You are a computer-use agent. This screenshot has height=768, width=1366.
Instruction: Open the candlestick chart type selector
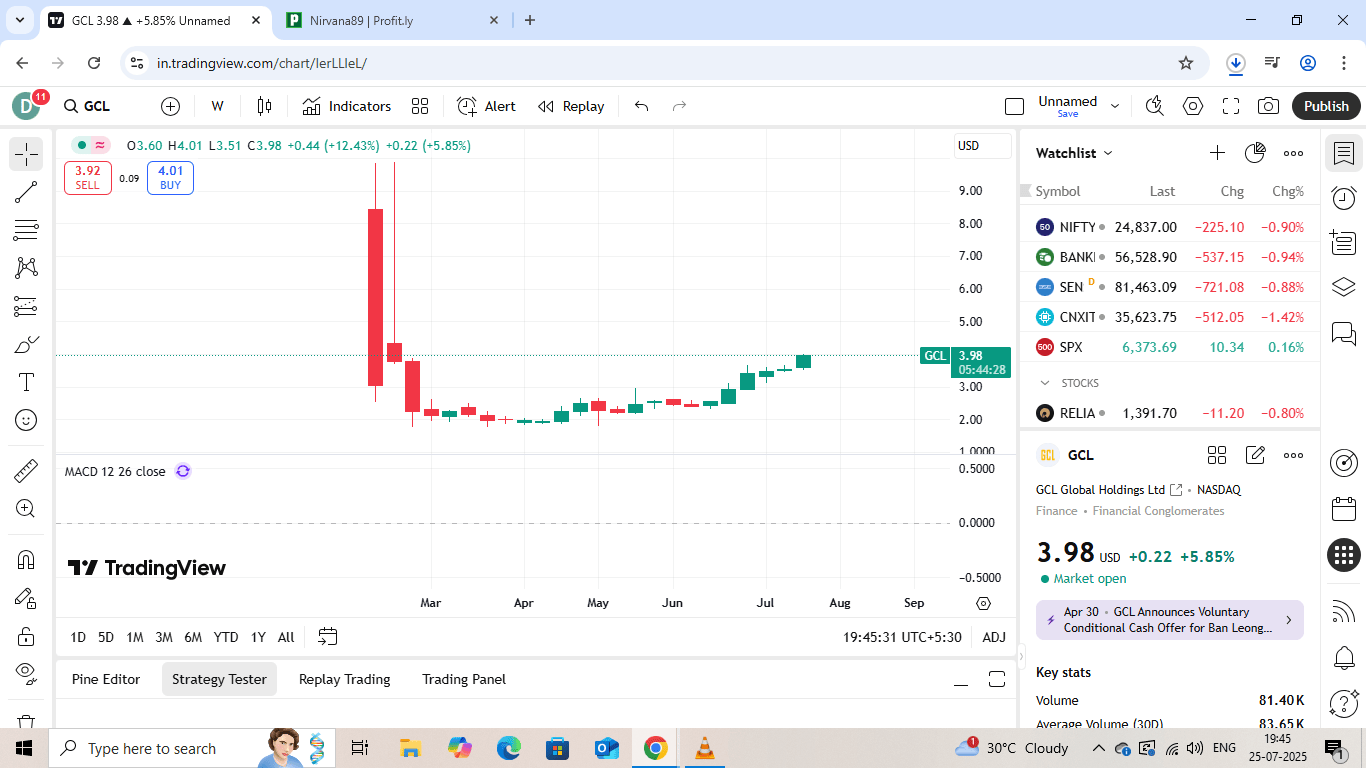(x=264, y=106)
